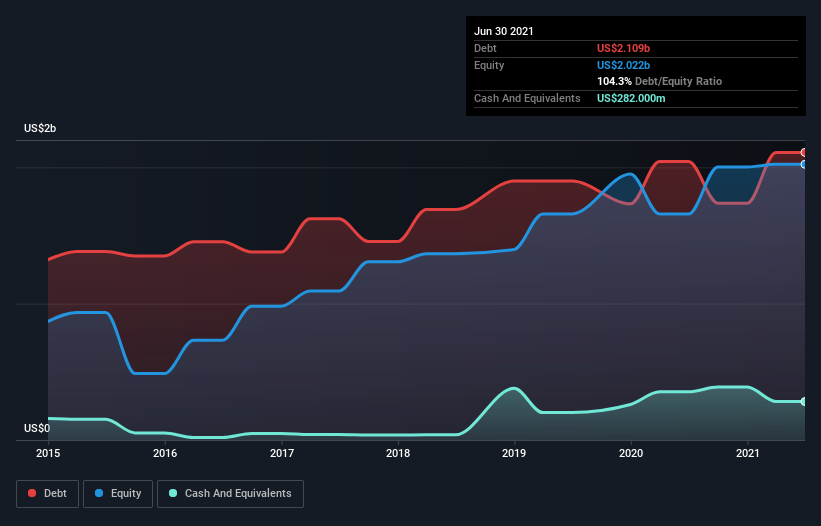Click the US$2.109b debt value
The width and height of the screenshot is (821, 526).
click(x=623, y=48)
